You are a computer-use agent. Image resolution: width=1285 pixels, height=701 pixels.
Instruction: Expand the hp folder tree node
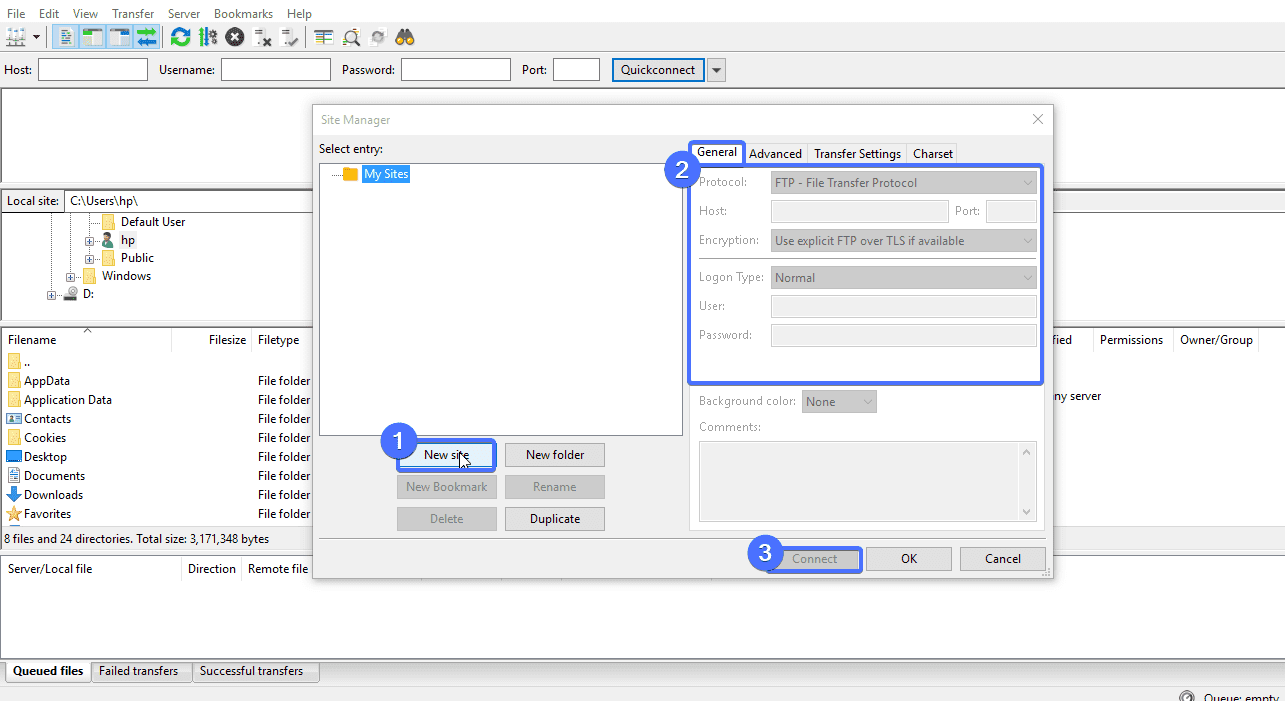click(90, 241)
